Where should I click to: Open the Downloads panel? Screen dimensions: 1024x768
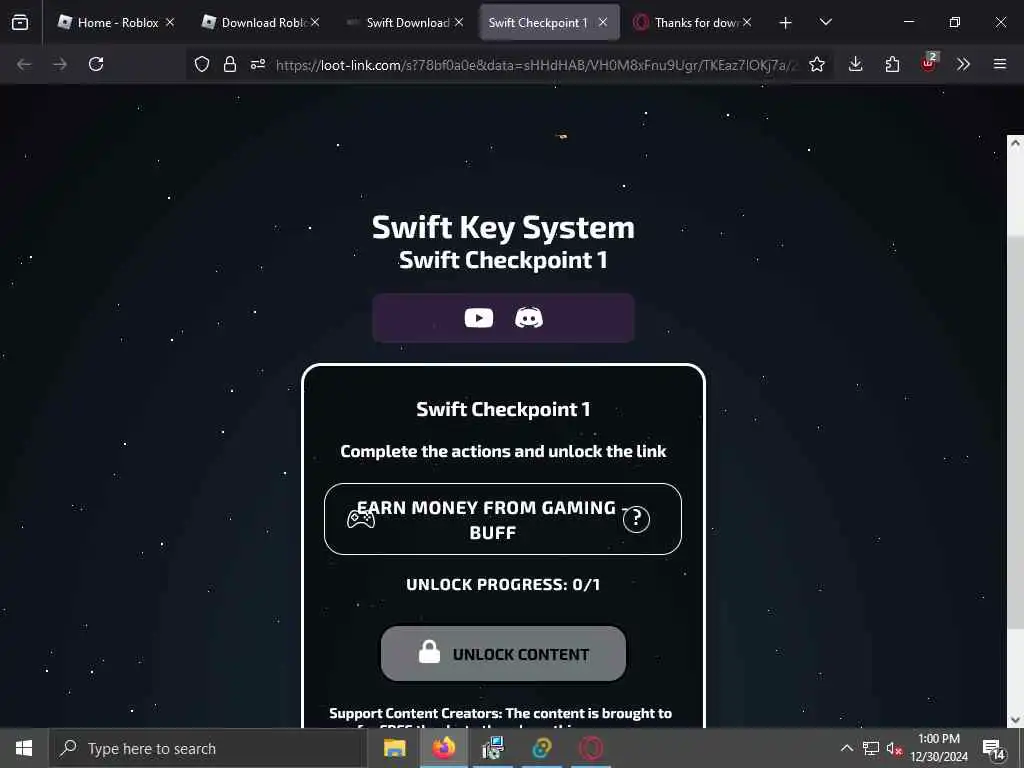[x=856, y=64]
